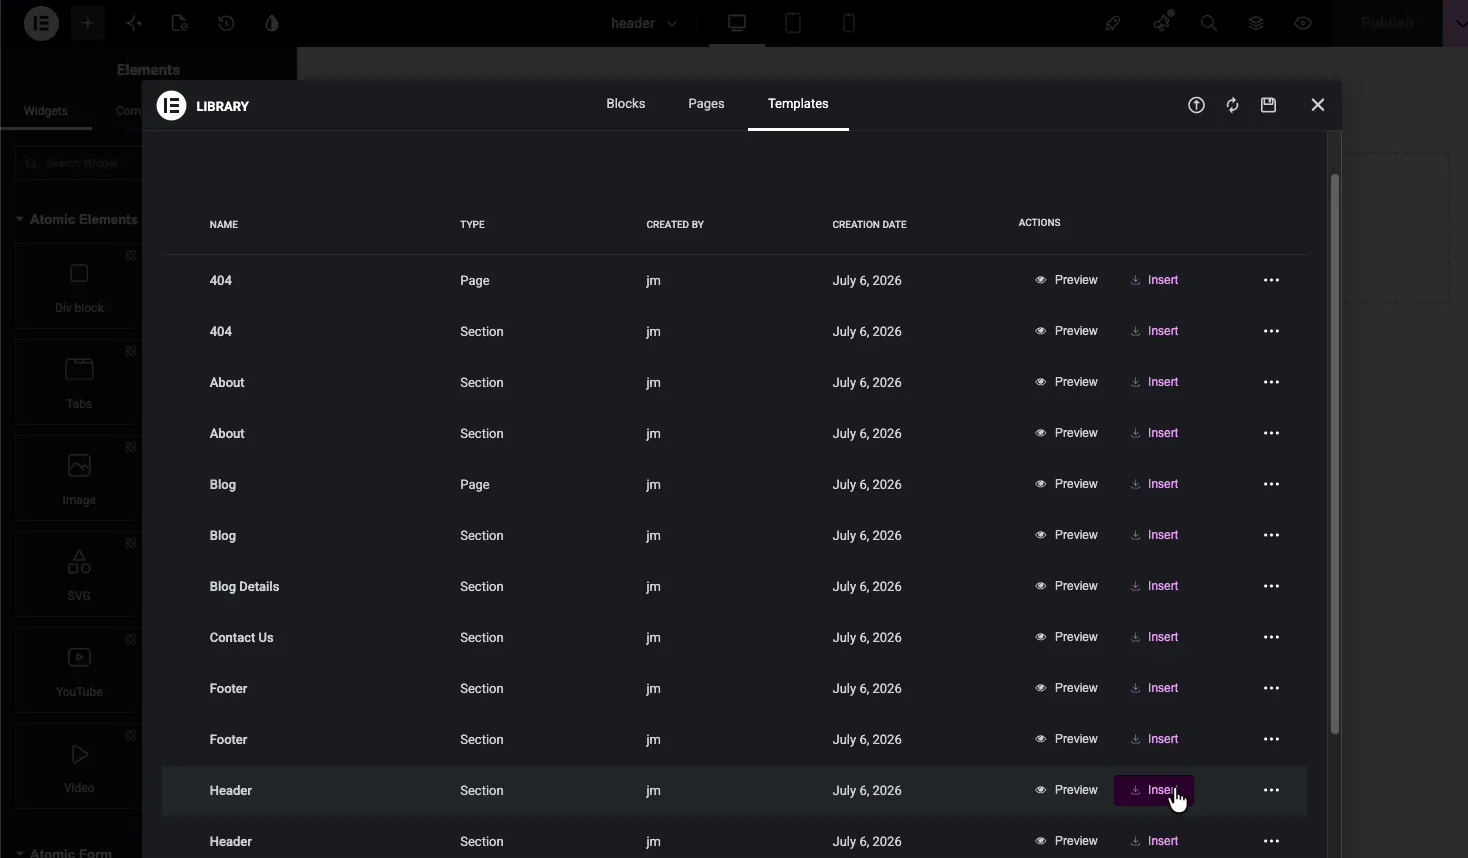Viewport: 1468px width, 858px height.
Task: Open more options for Blog Page row
Action: [x=1272, y=484]
